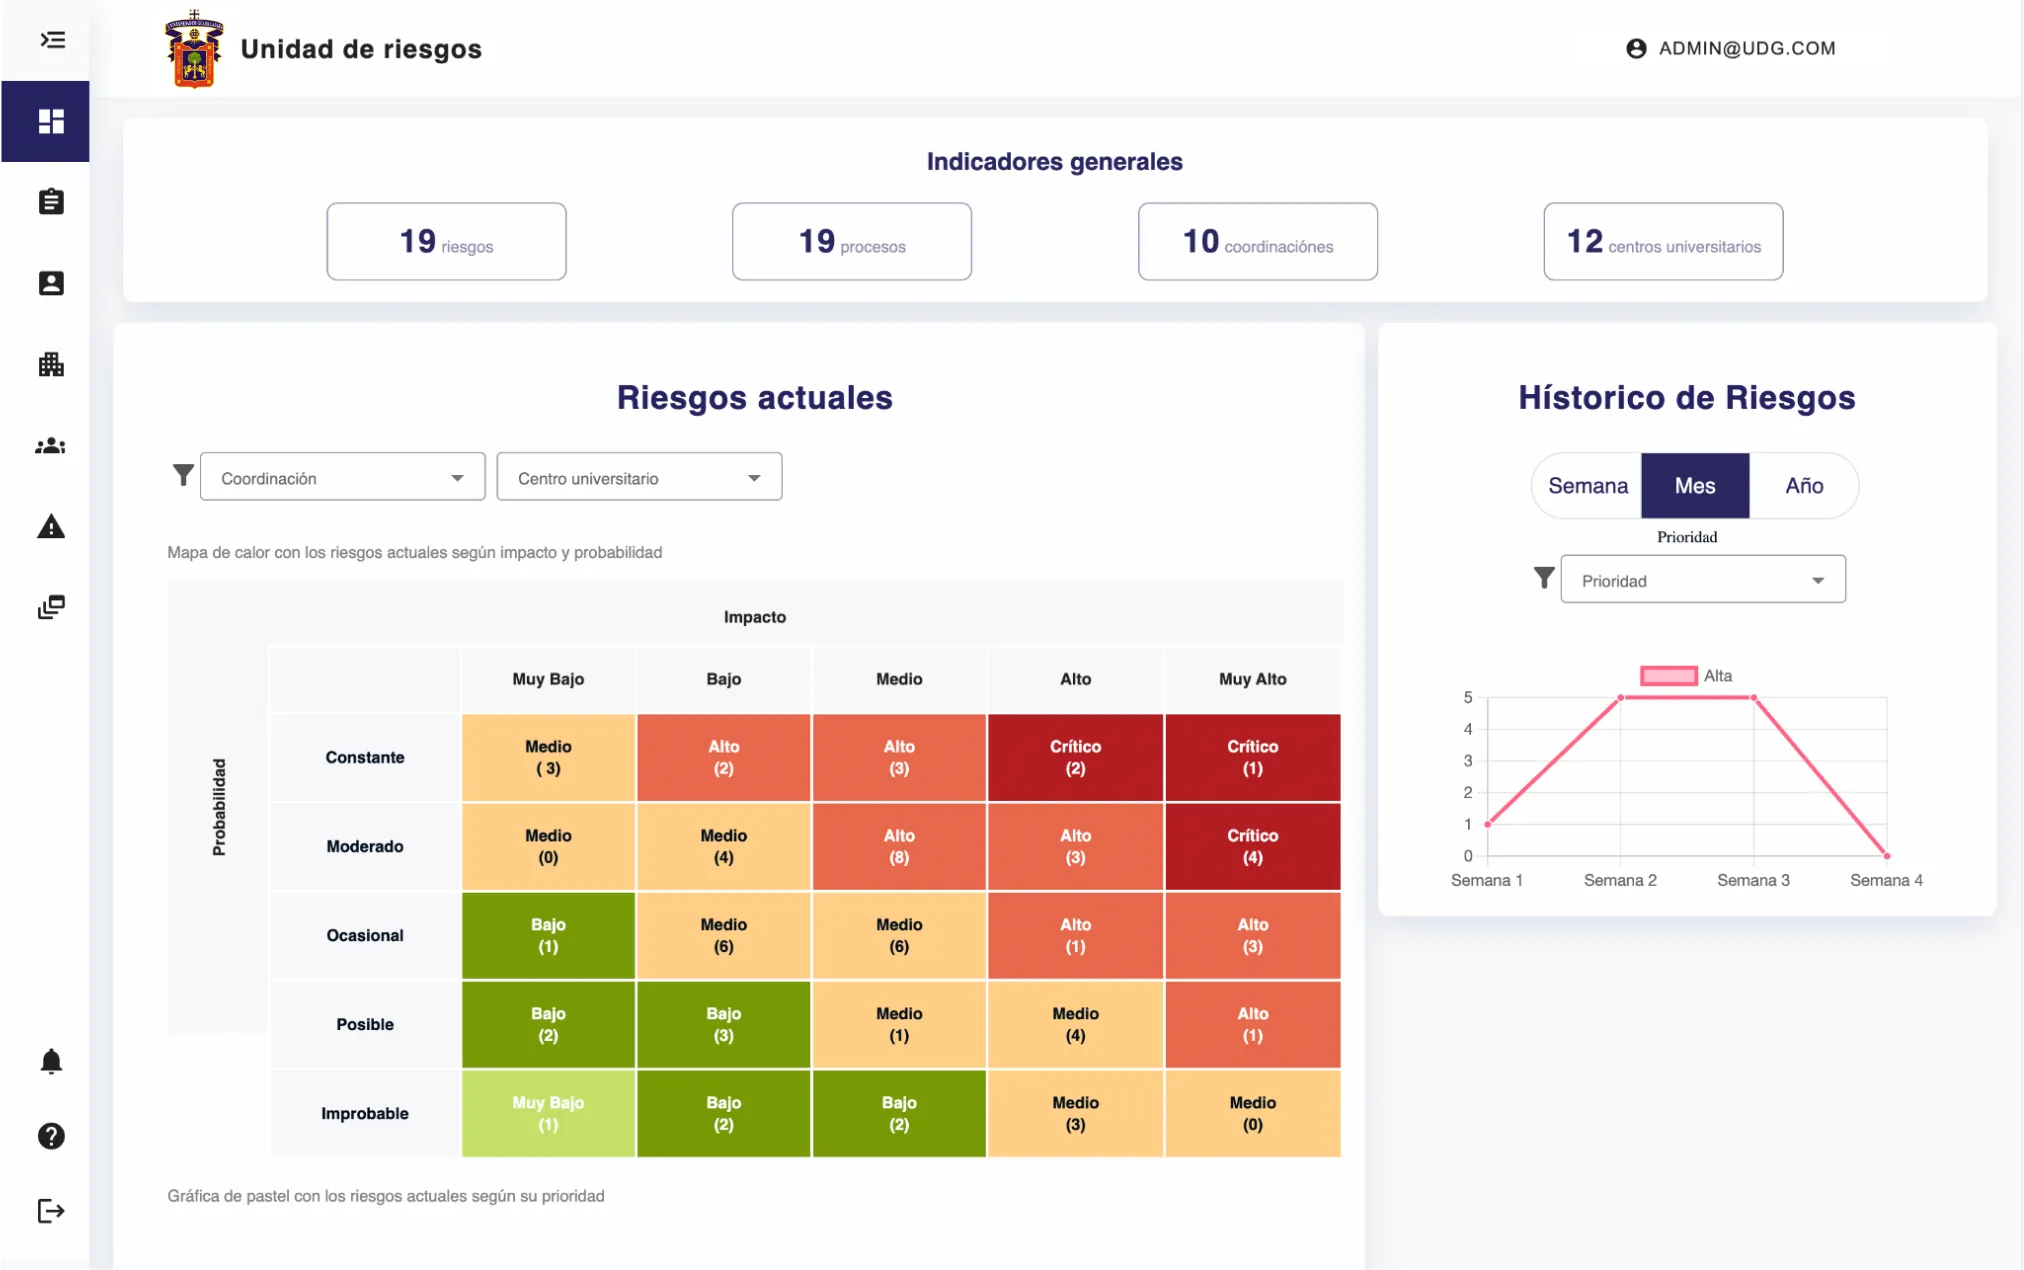Click the Constante / Alto cell Crítico (2)
This screenshot has height=1270, width=2024.
1075,758
